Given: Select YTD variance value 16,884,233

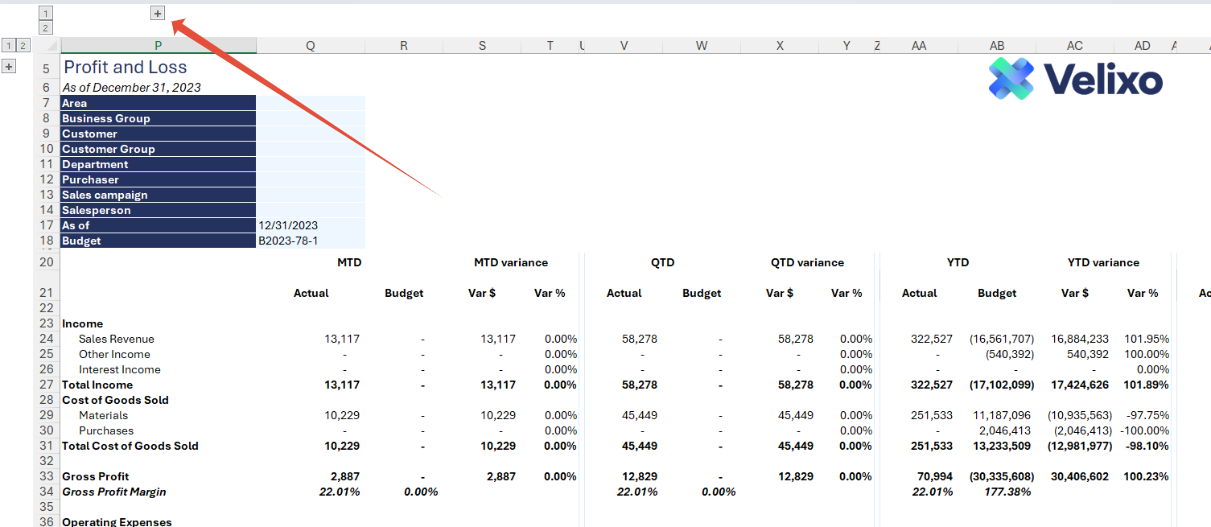Looking at the screenshot, I should click(1078, 339).
